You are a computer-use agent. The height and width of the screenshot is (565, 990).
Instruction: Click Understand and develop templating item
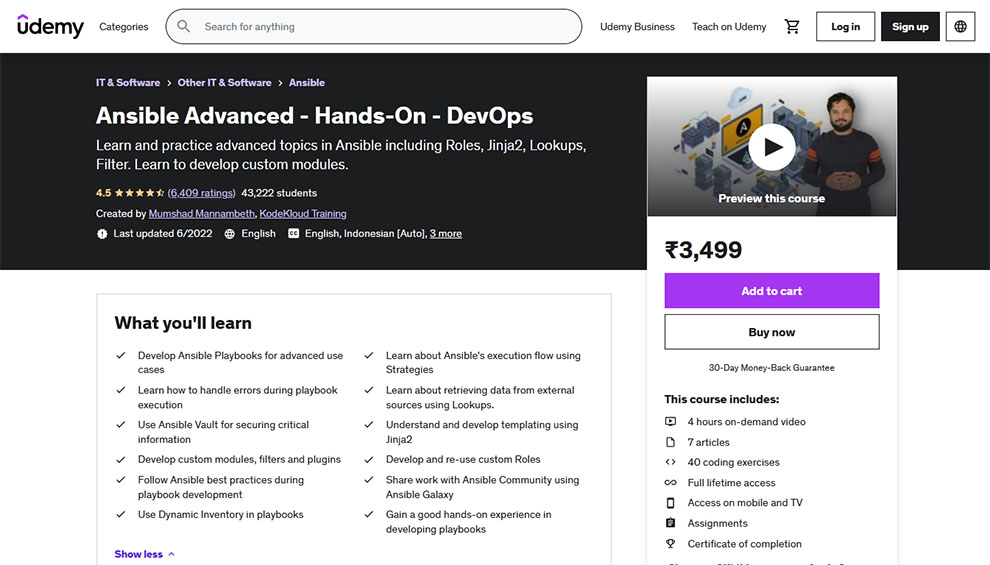(x=482, y=432)
